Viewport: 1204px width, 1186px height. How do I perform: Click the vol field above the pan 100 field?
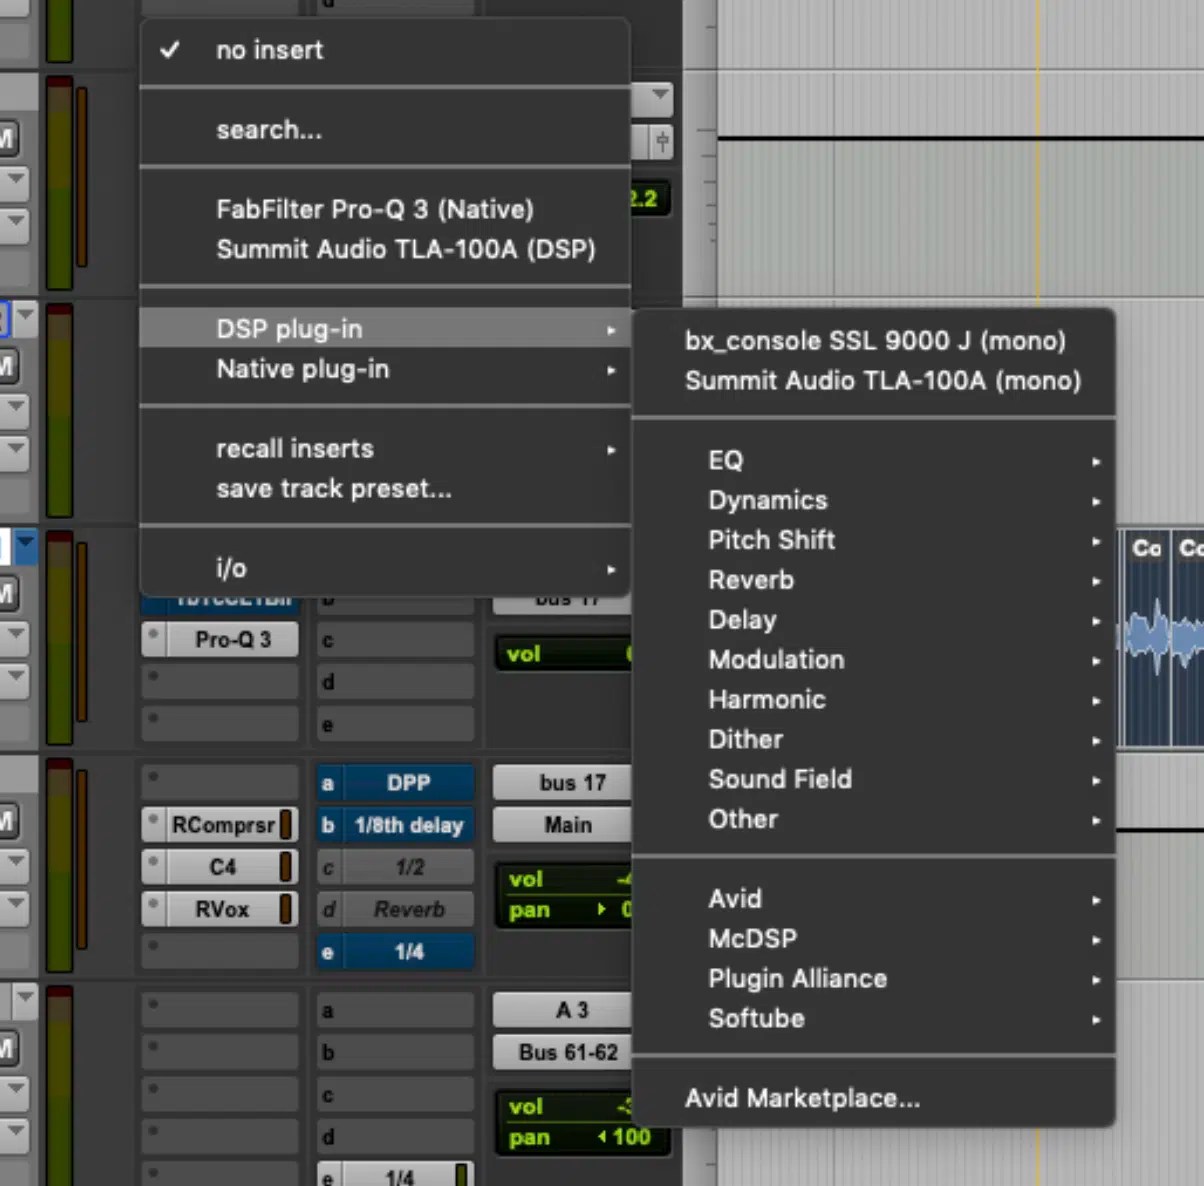coord(567,1107)
